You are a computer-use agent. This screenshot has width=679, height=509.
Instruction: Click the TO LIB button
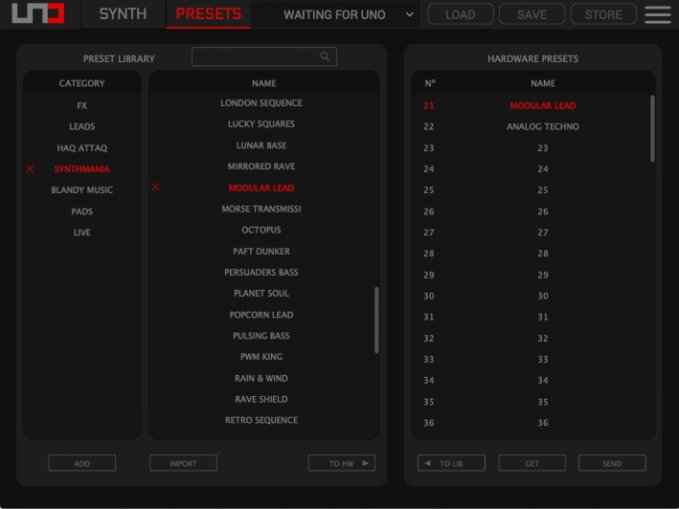point(451,463)
